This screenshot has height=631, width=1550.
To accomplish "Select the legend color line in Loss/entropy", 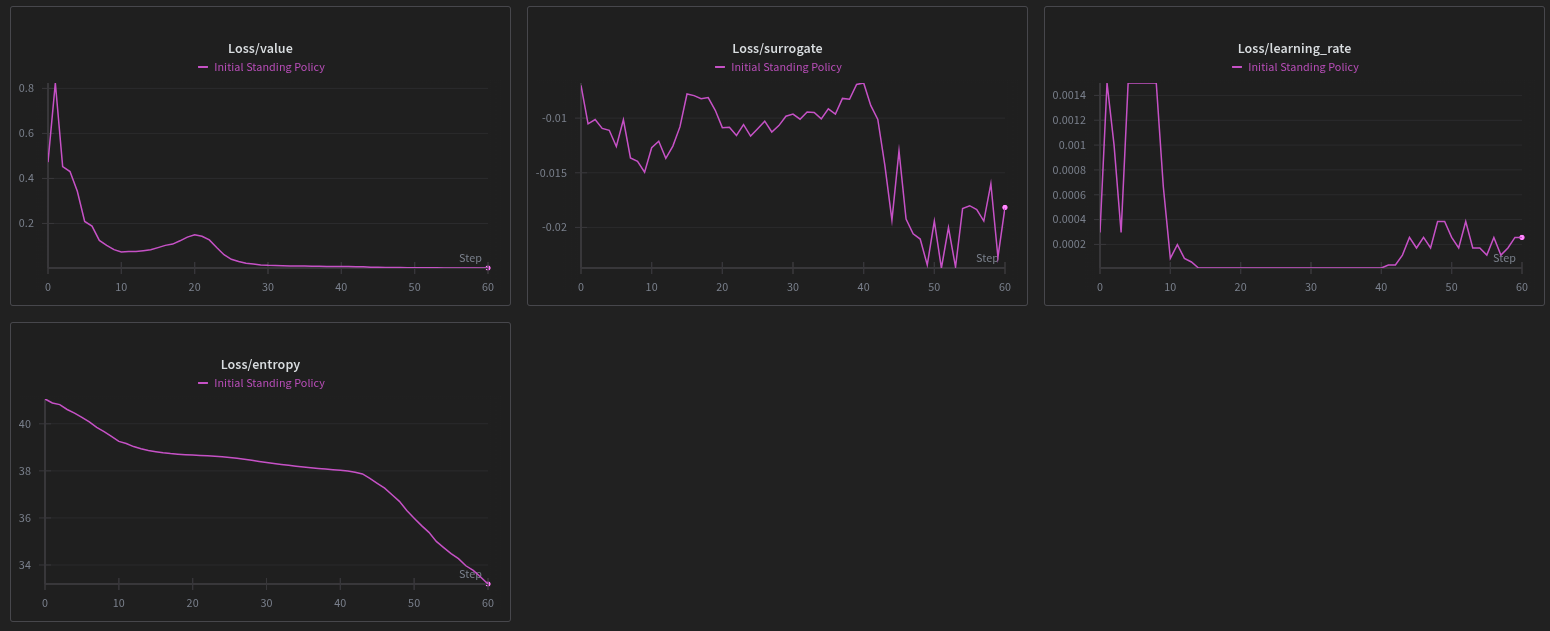I will click(204, 383).
